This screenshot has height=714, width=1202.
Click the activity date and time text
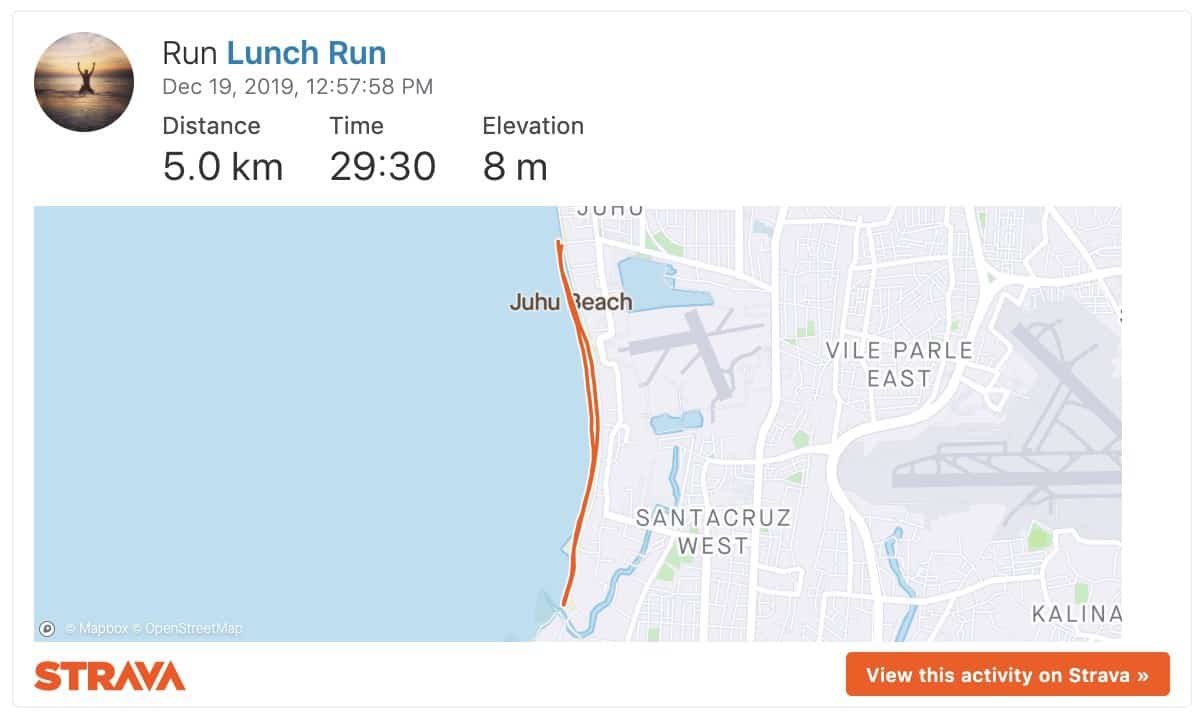[x=297, y=87]
